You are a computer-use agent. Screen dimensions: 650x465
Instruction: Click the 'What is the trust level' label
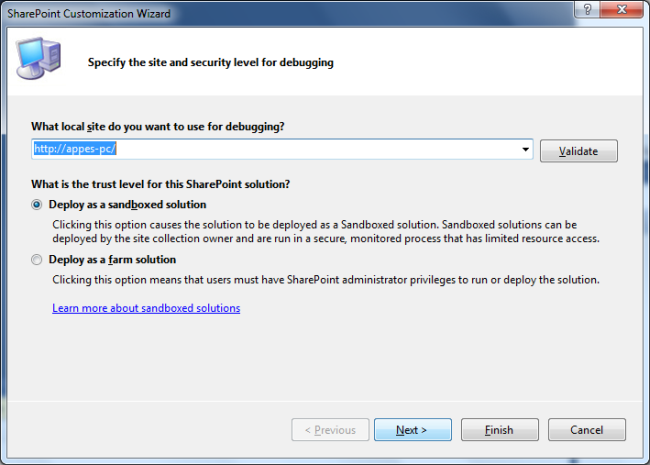(x=161, y=184)
